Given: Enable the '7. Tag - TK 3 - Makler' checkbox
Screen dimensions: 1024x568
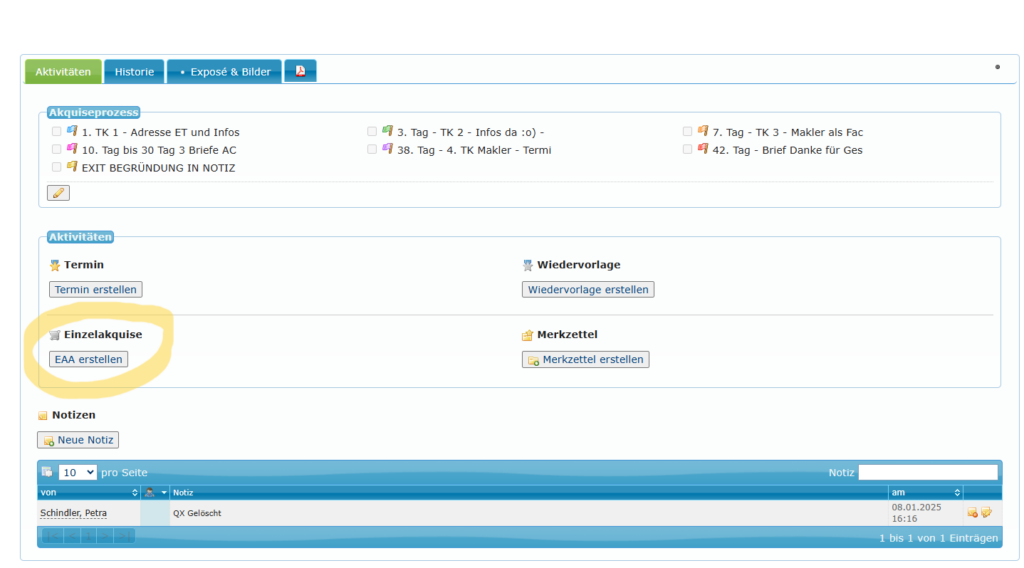Looking at the screenshot, I should [x=687, y=132].
